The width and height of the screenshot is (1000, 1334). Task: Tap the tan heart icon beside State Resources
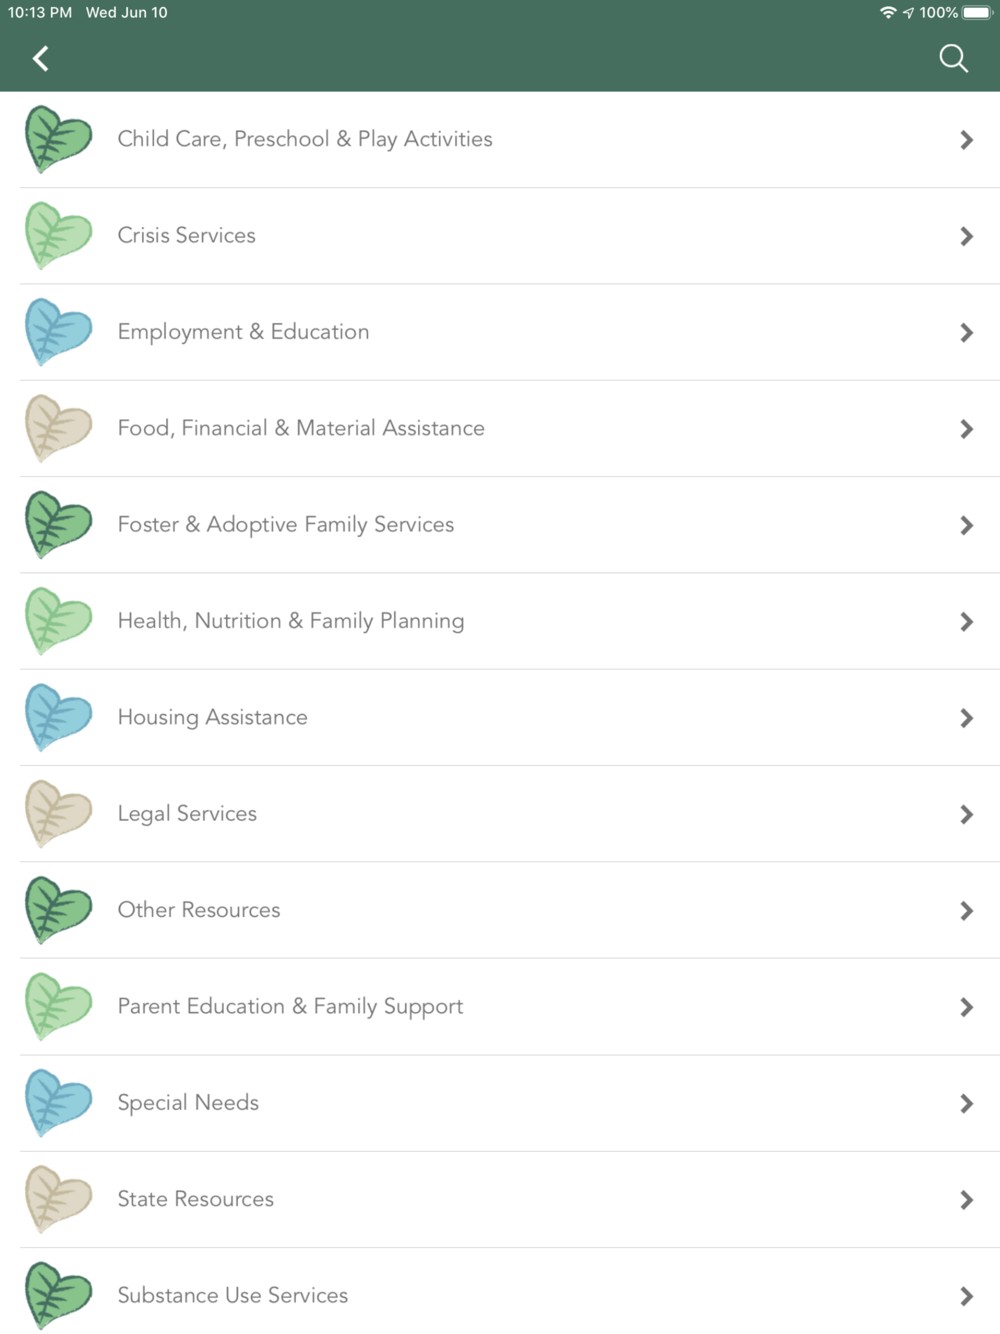pyautogui.click(x=58, y=1199)
